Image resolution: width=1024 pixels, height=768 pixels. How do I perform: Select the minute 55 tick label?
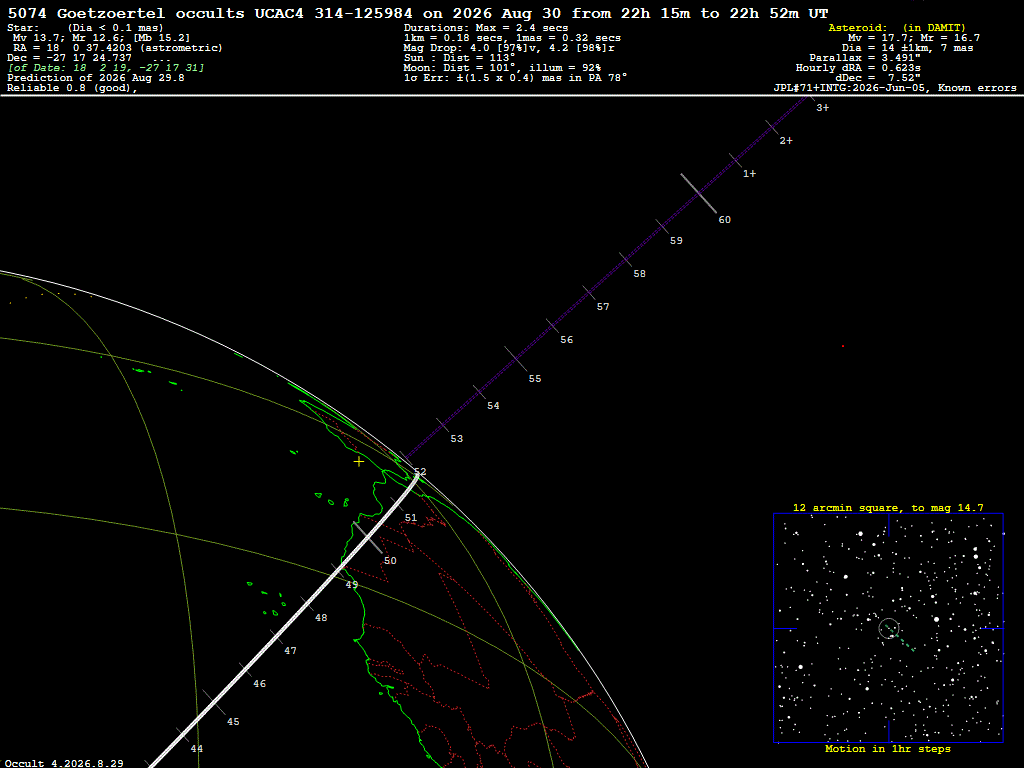pyautogui.click(x=535, y=379)
